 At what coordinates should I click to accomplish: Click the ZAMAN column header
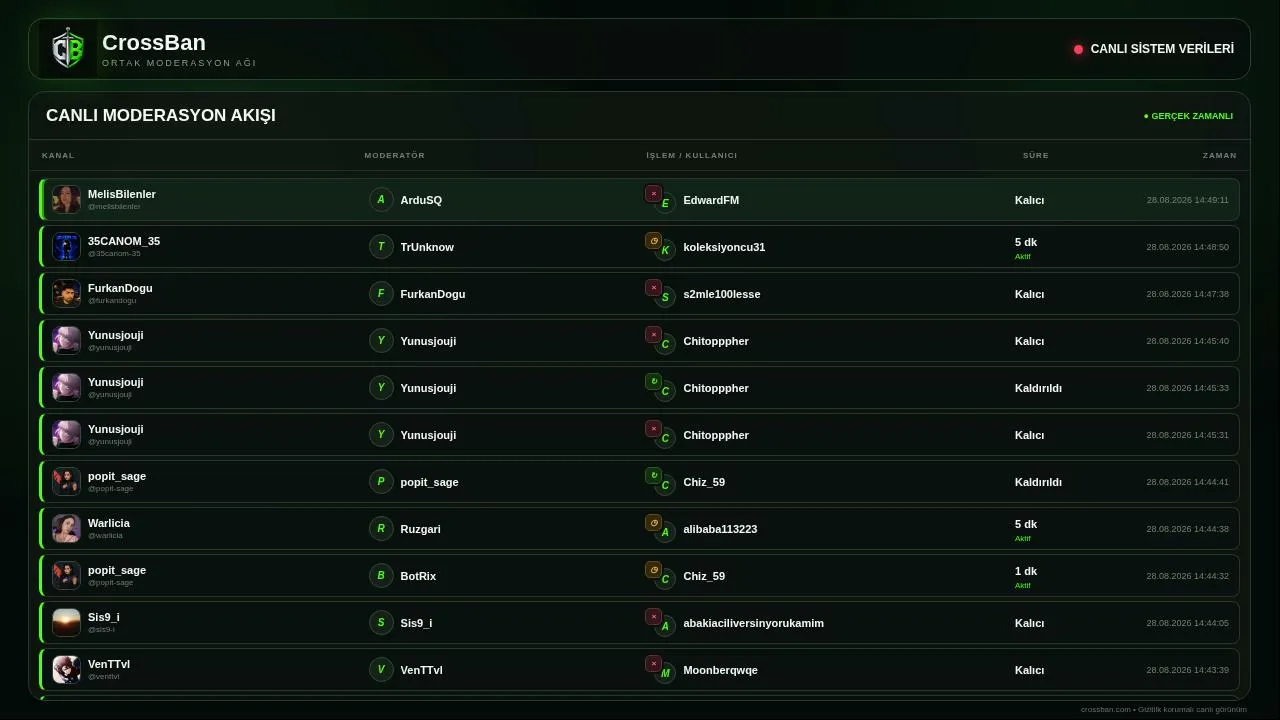(x=1220, y=155)
